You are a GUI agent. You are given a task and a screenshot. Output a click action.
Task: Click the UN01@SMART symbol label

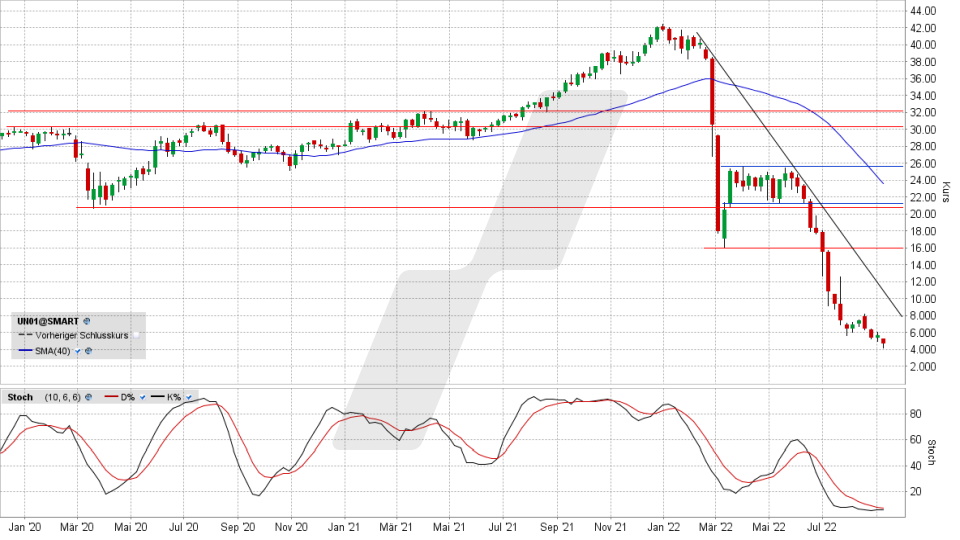pos(48,321)
